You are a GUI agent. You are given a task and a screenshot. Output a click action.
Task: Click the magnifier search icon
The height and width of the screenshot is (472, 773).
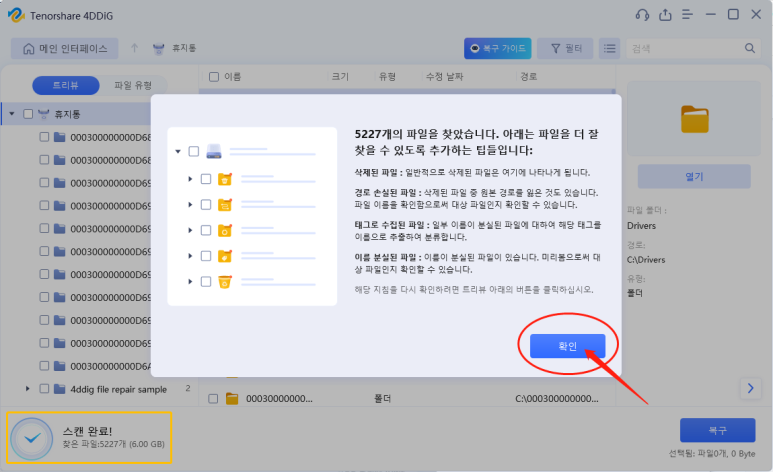tap(750, 48)
